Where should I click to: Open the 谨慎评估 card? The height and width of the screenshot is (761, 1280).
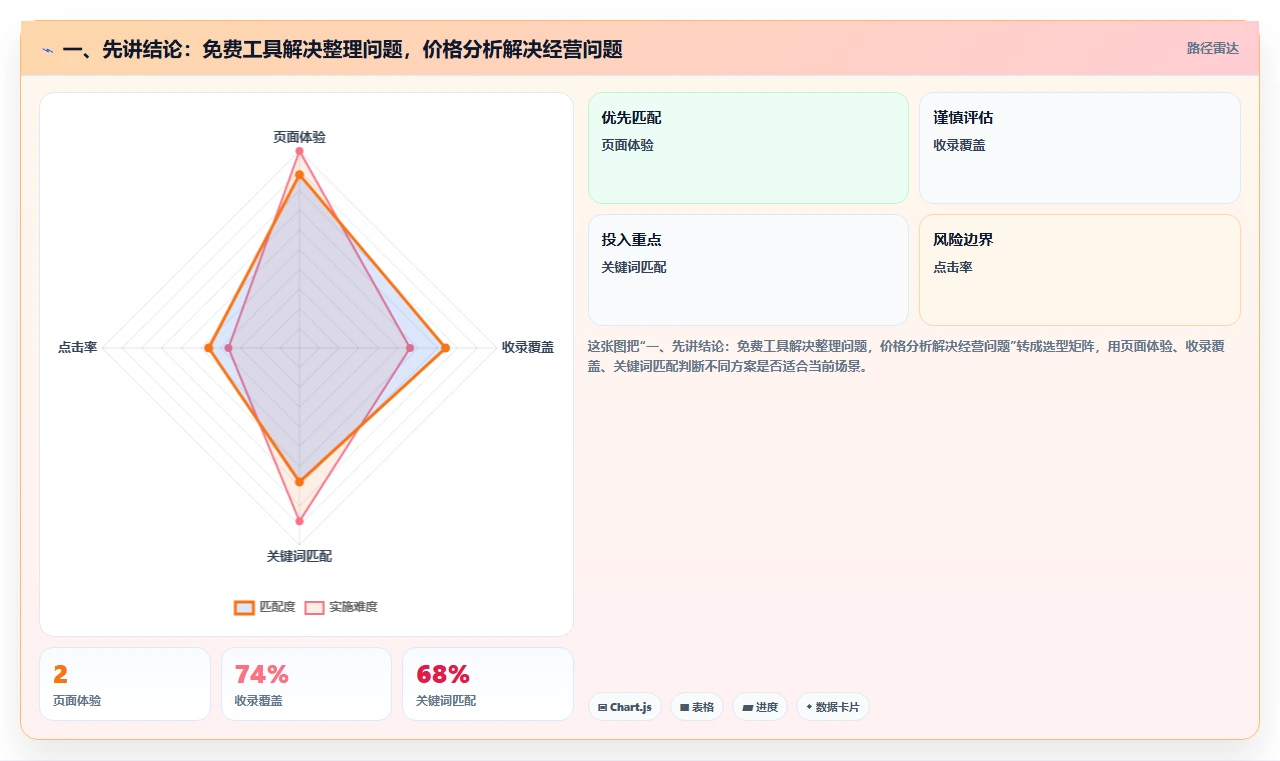[x=1080, y=148]
